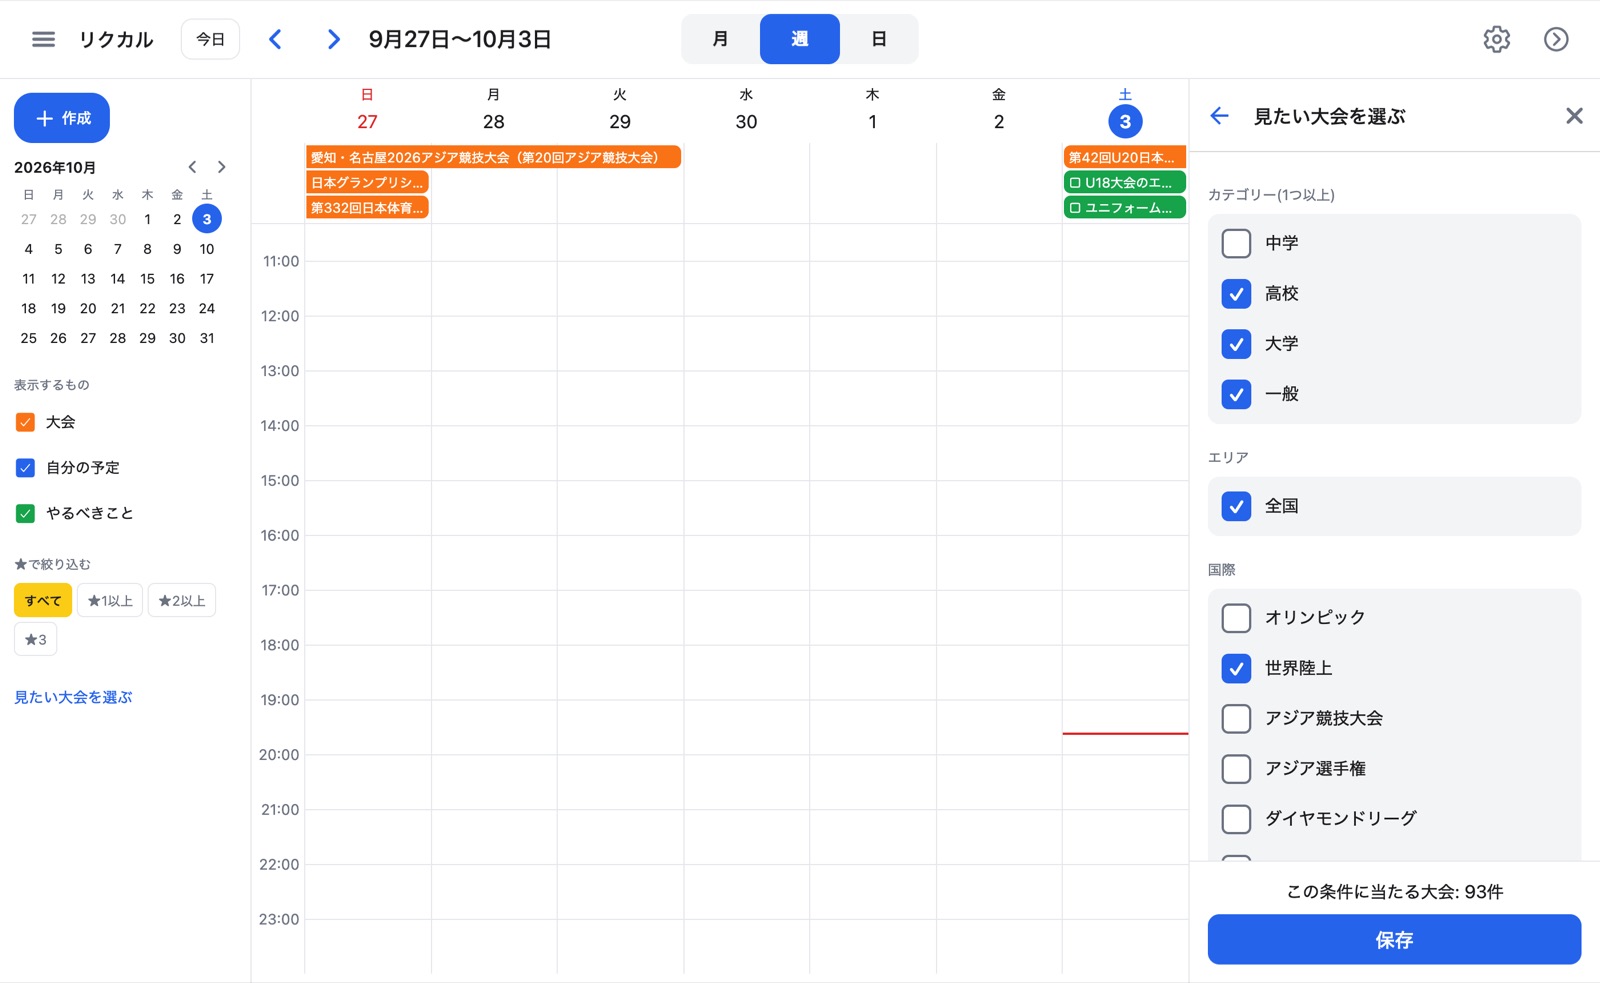This screenshot has width=1600, height=983.
Task: Uncheck the 世界陸上 option
Action: (x=1236, y=668)
